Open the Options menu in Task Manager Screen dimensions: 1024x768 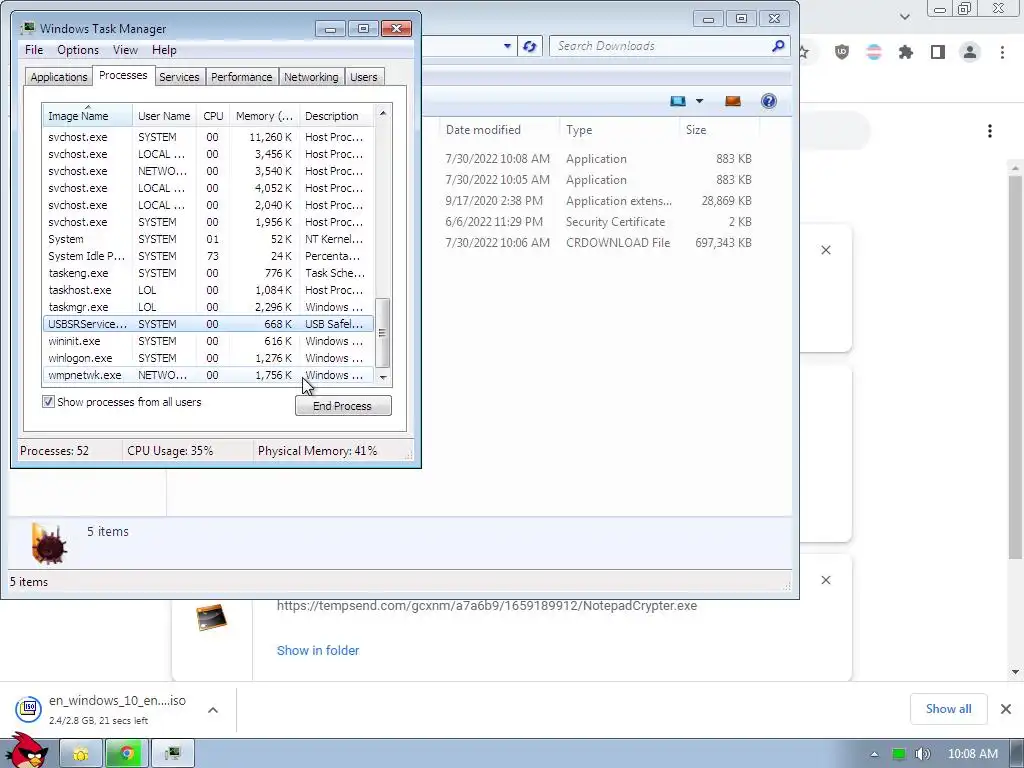[78, 50]
